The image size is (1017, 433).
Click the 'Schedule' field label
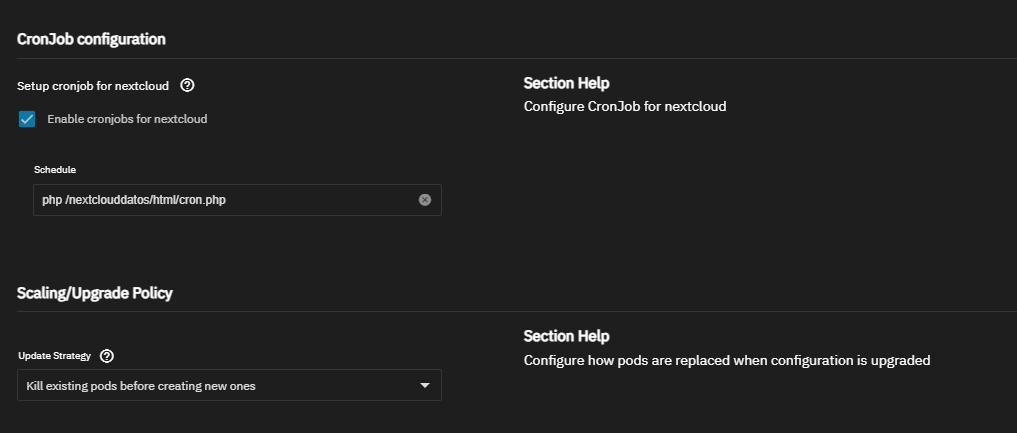55,170
